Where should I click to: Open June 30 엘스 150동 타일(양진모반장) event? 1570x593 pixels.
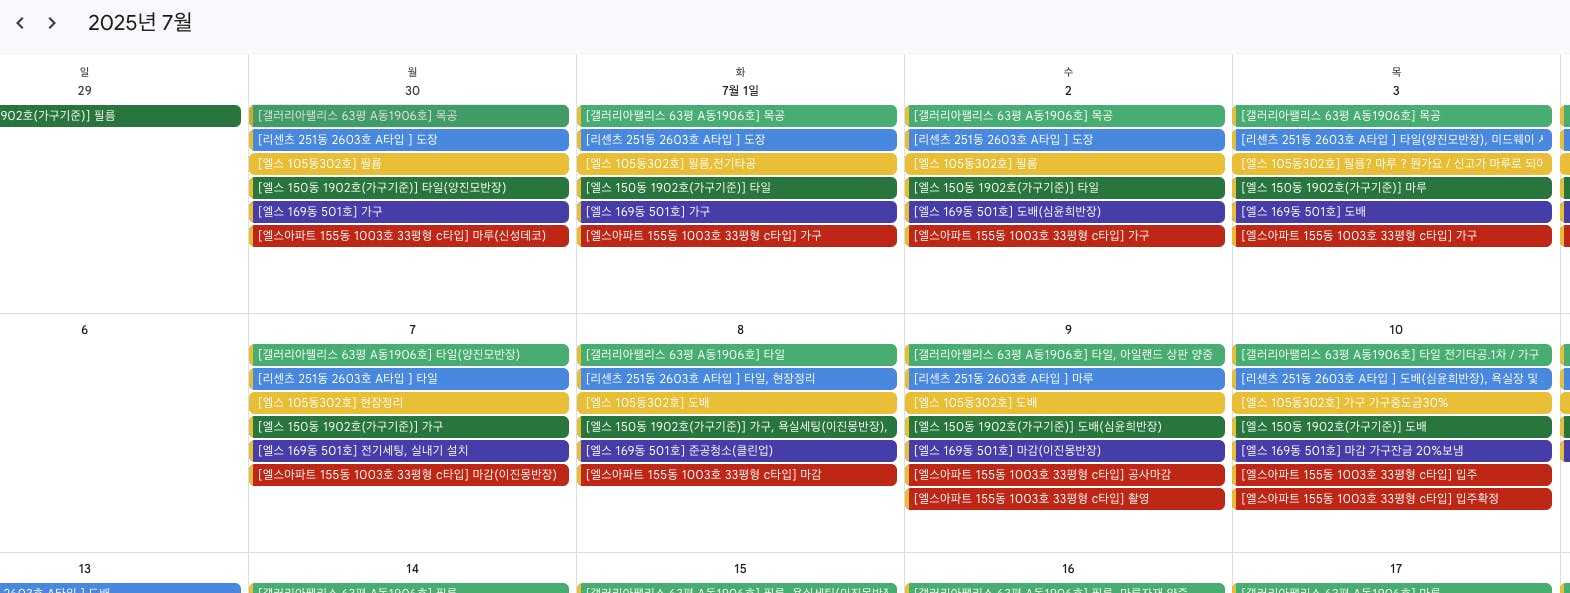click(x=409, y=188)
